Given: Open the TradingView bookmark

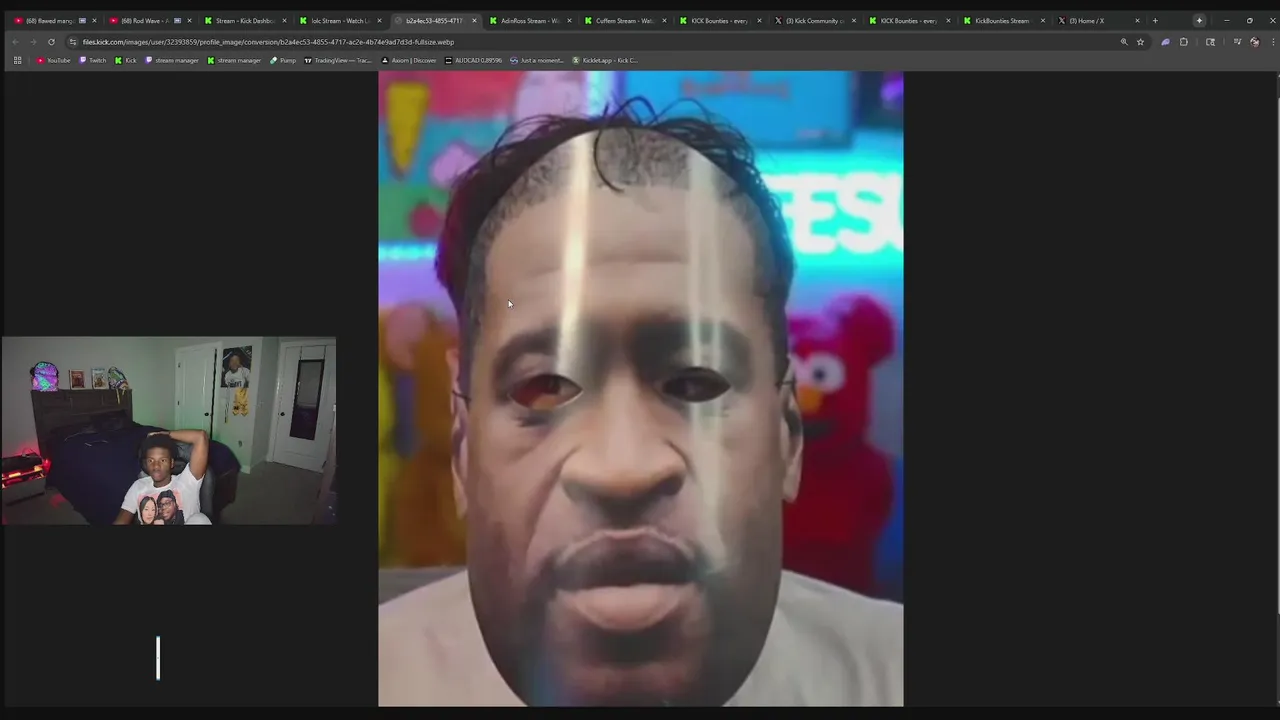Looking at the screenshot, I should tap(338, 60).
